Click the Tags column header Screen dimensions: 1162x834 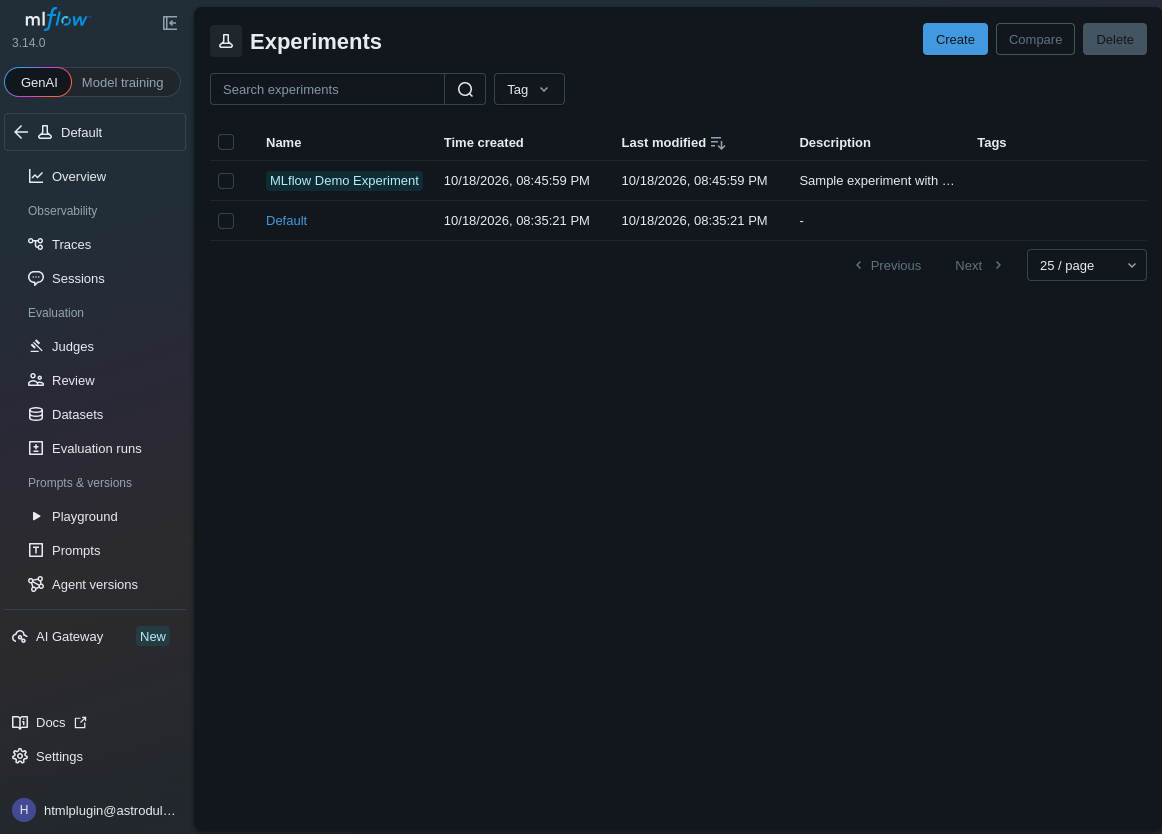coord(991,142)
